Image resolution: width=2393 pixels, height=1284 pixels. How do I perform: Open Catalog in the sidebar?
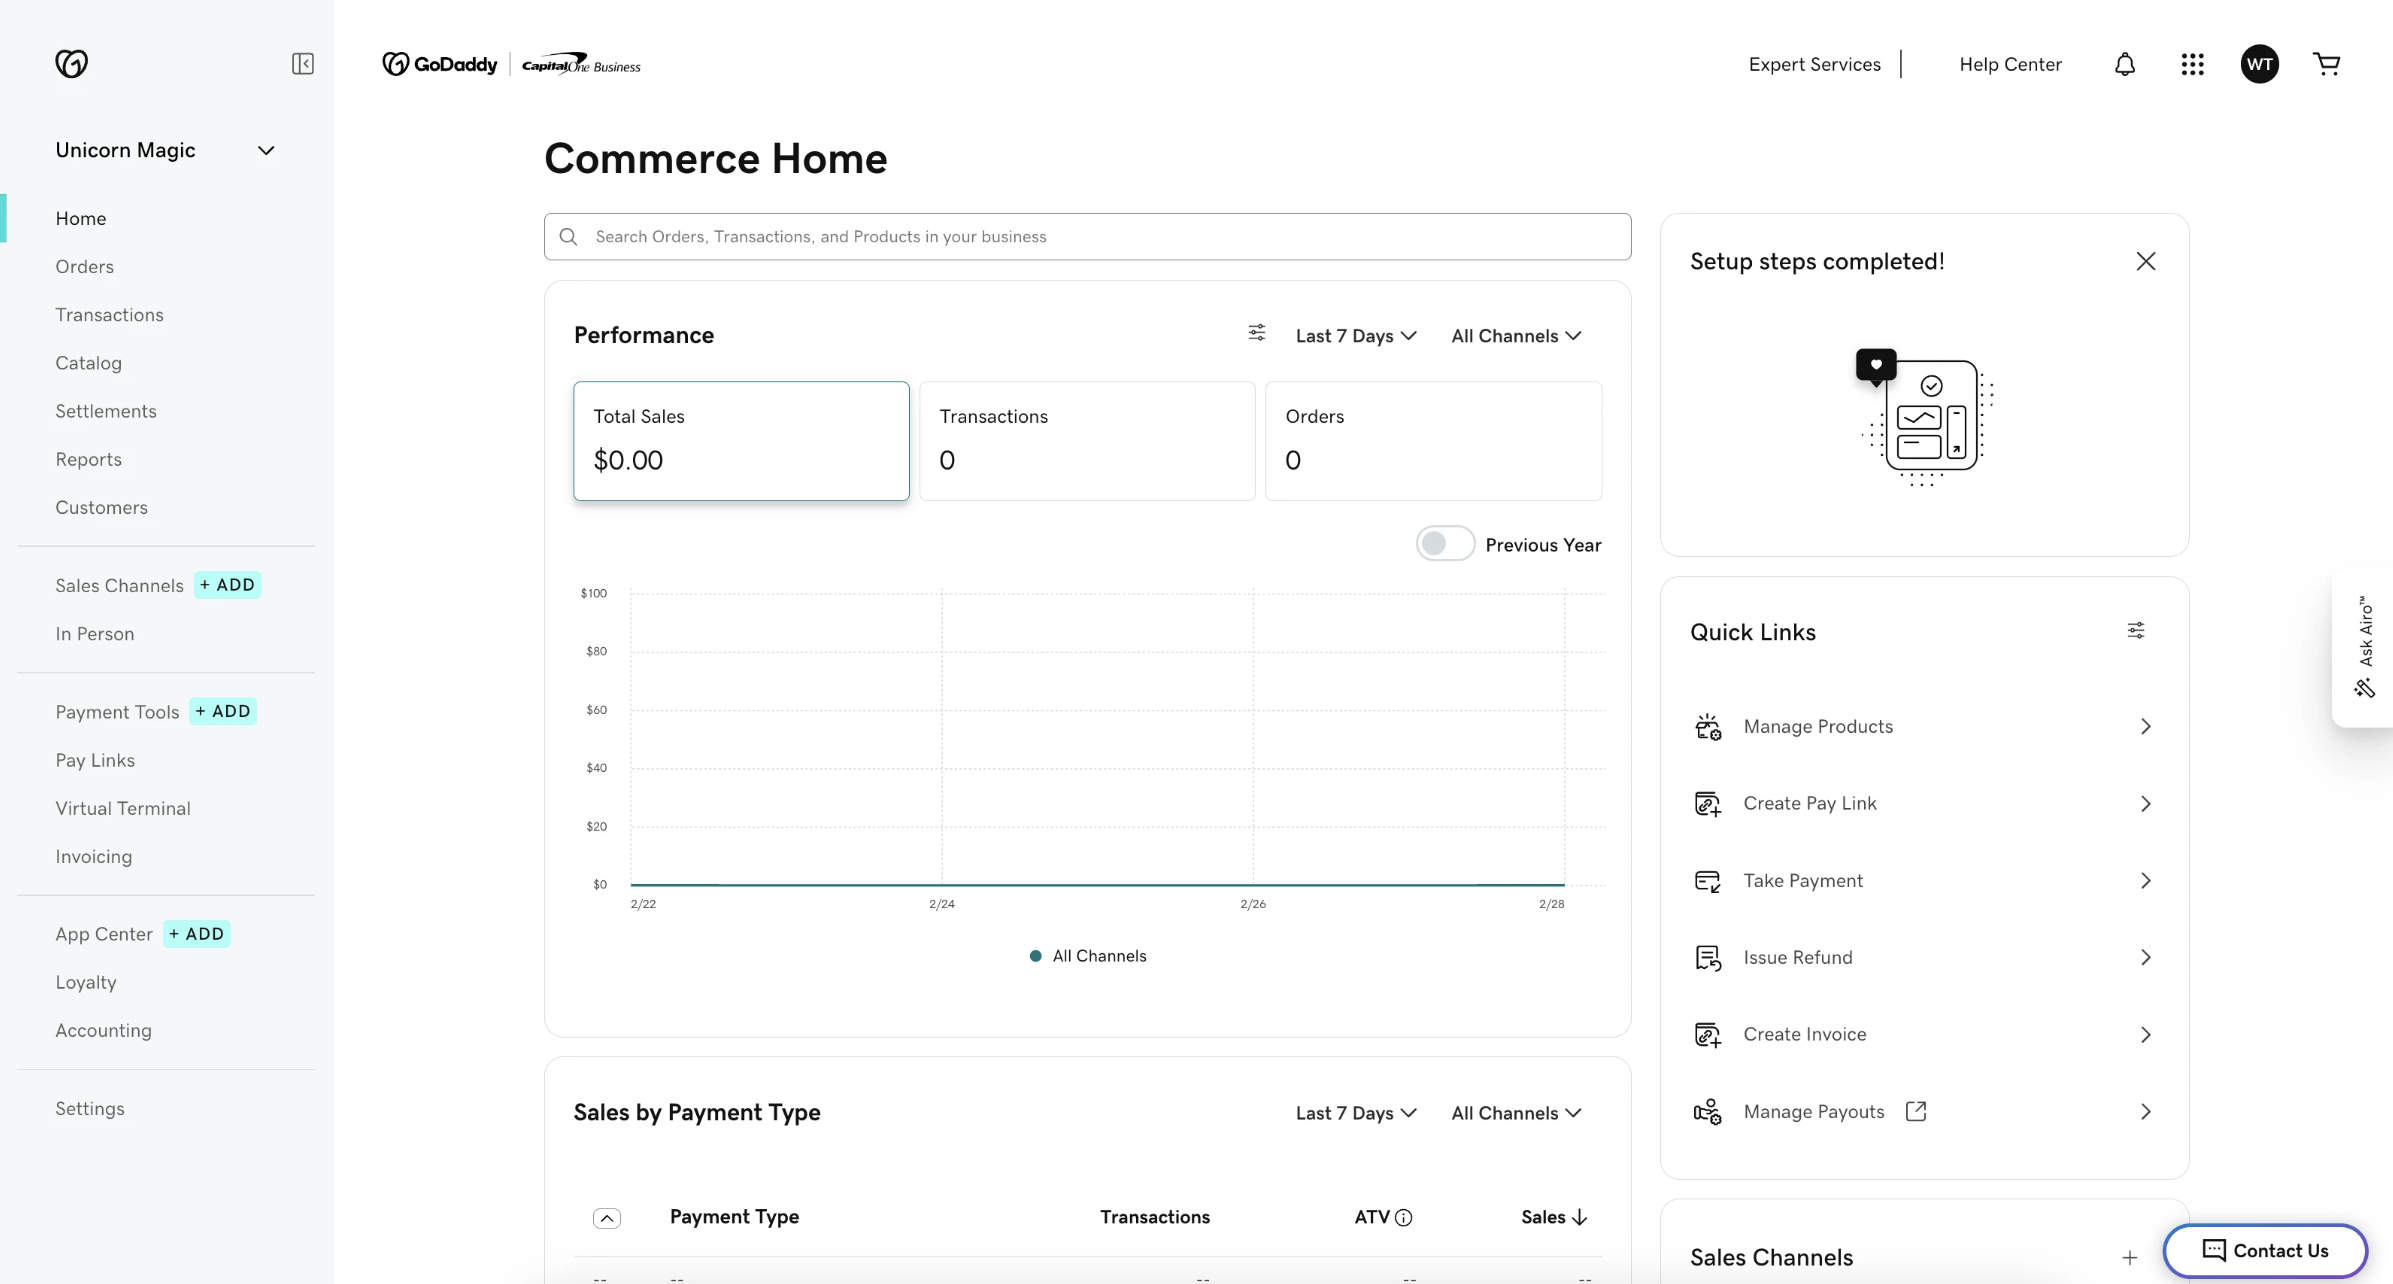[89, 363]
